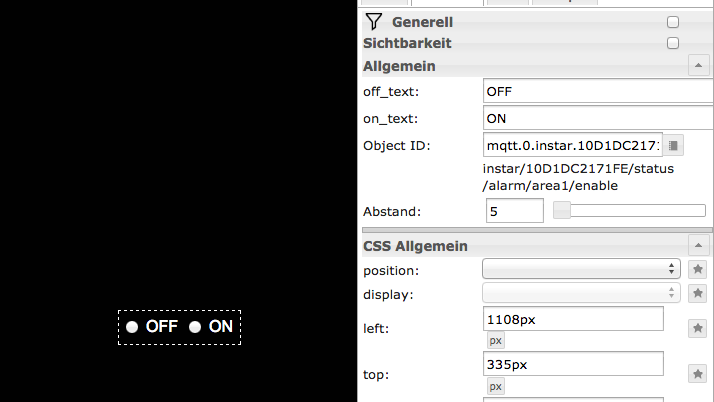Click into the Object ID text field
Screen dimensions: 714x402
(573, 145)
